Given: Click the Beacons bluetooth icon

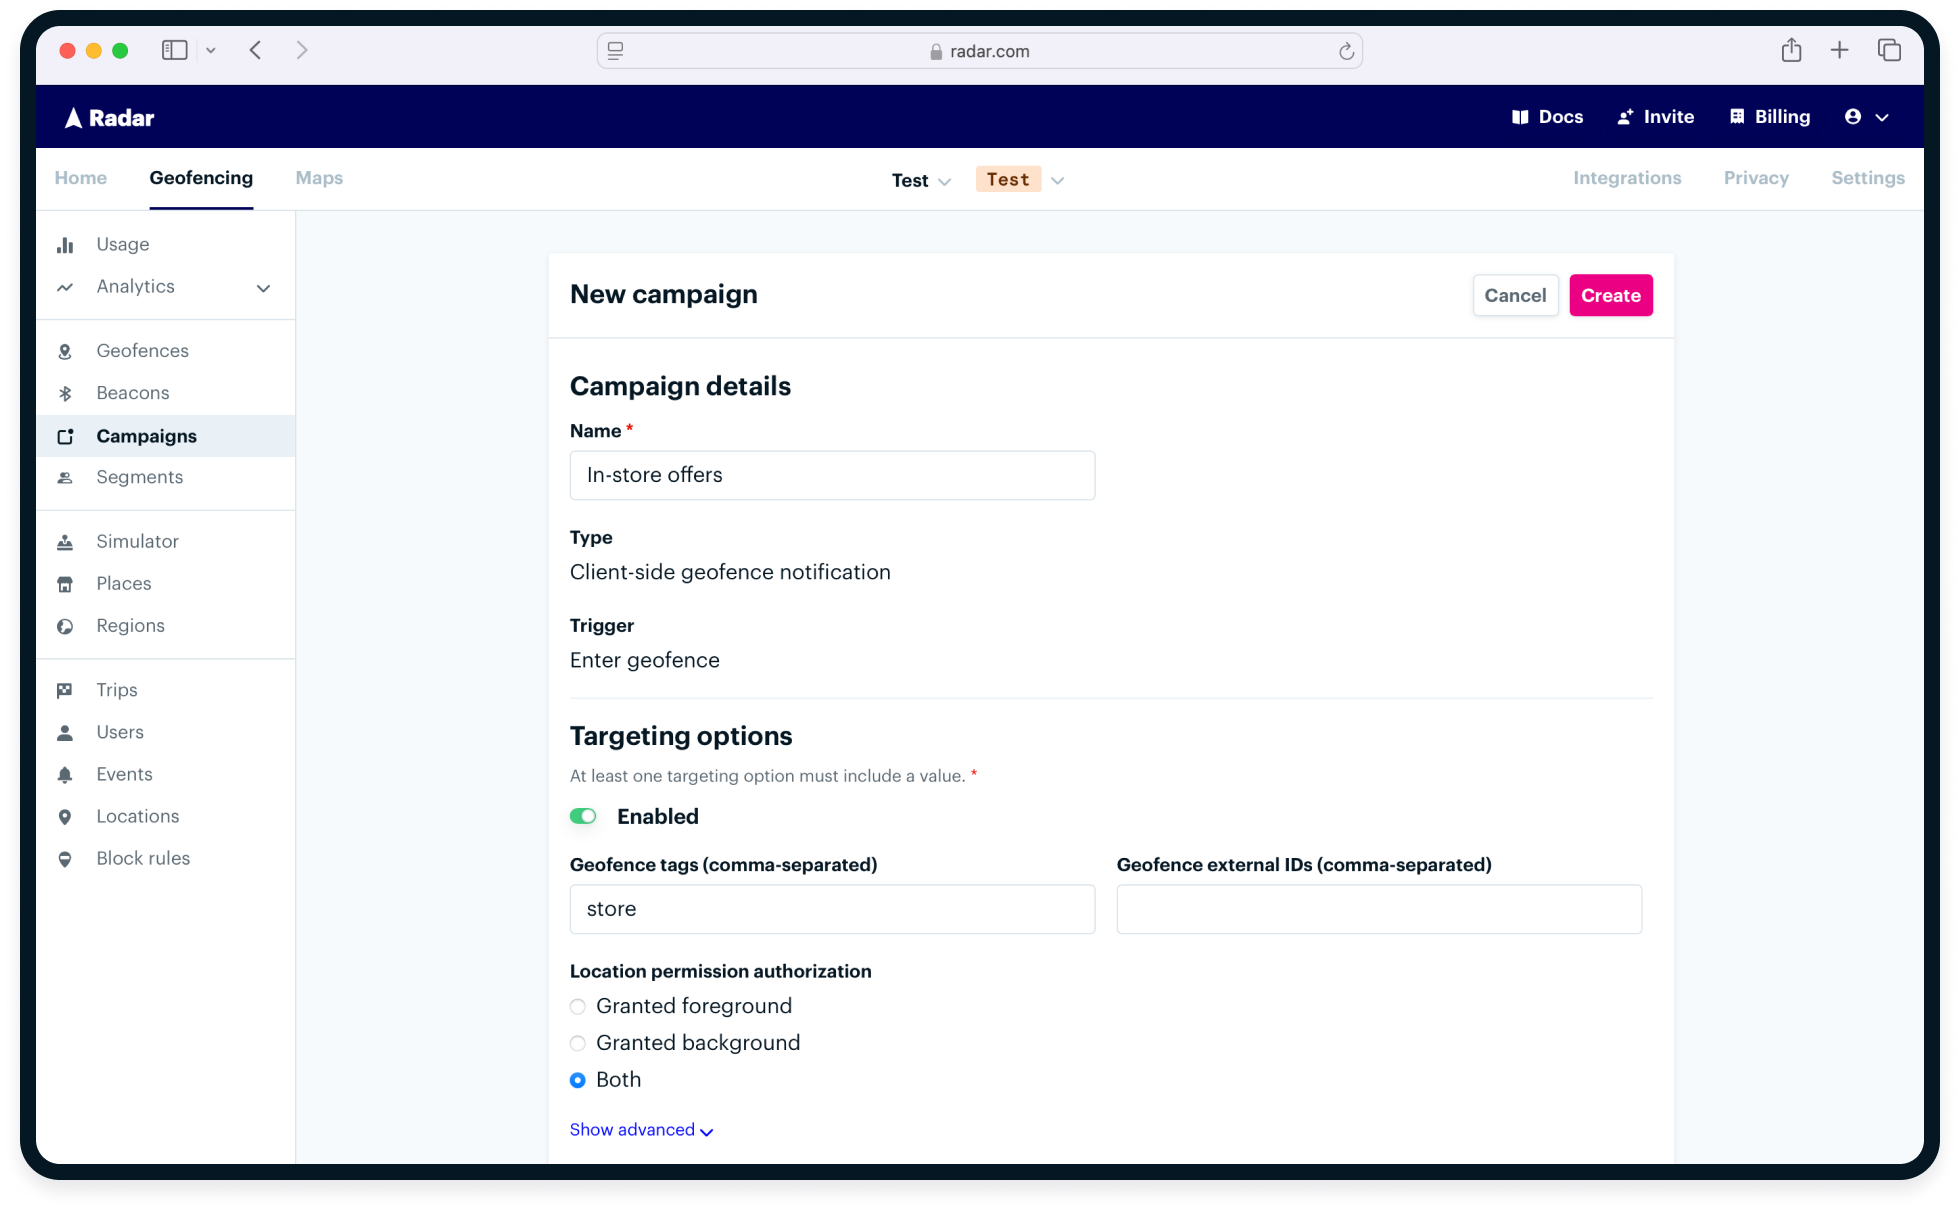Looking at the screenshot, I should coord(65,394).
